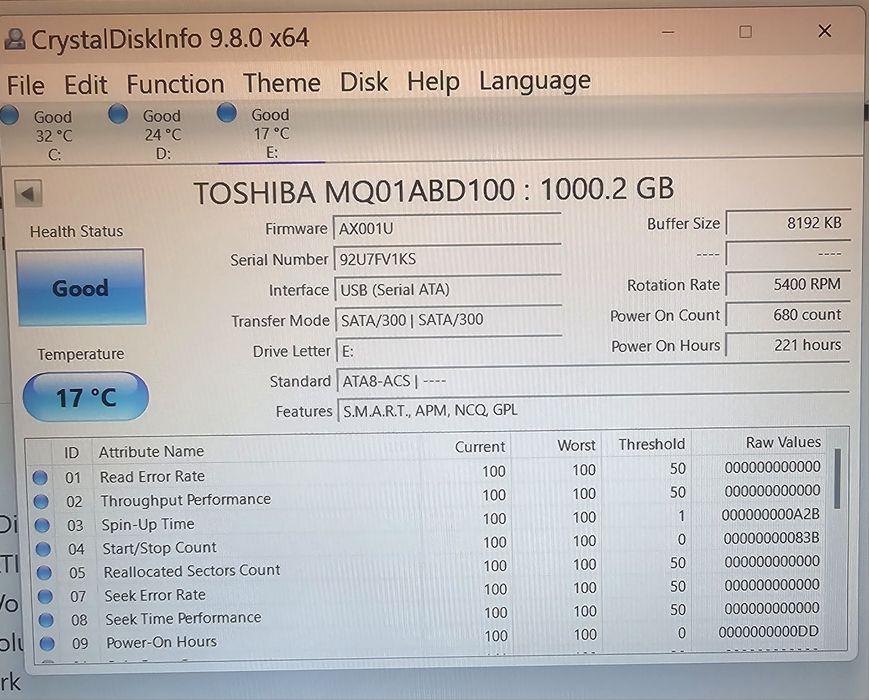Select the Seek Error Rate attribute name
Screen dimensions: 869x700
155,595
